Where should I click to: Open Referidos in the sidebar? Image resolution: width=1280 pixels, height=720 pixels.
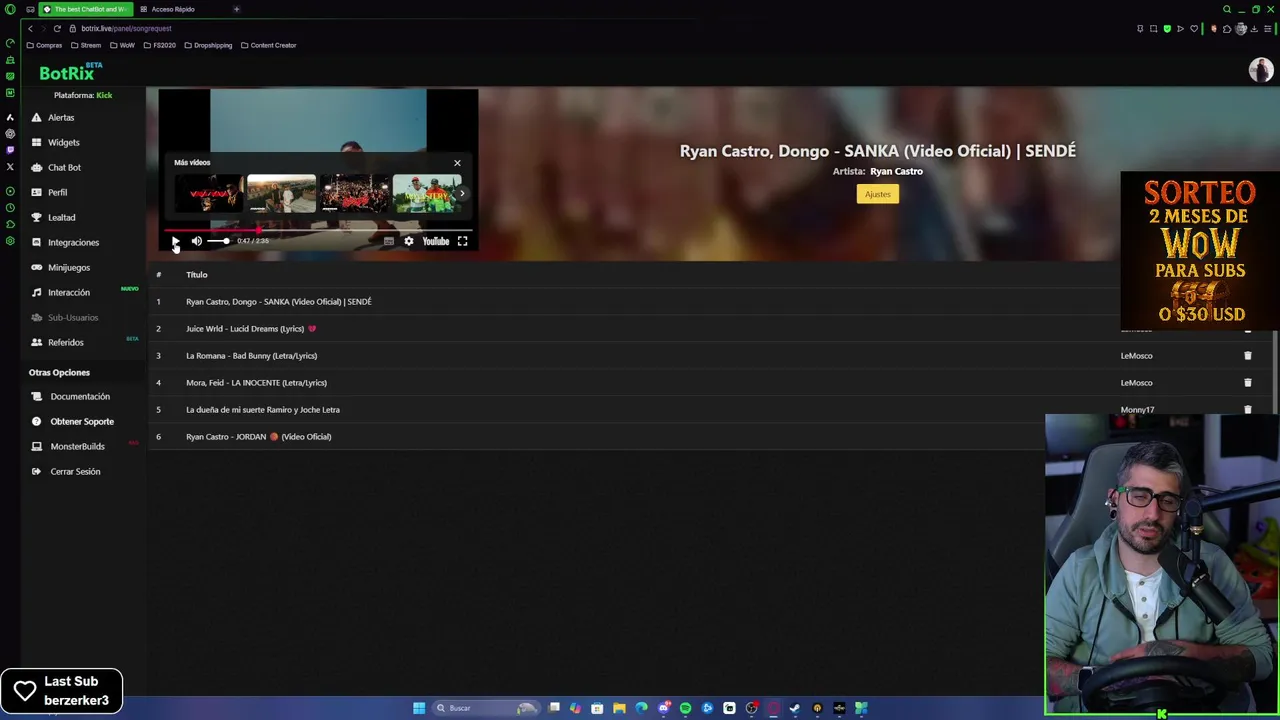coord(65,342)
